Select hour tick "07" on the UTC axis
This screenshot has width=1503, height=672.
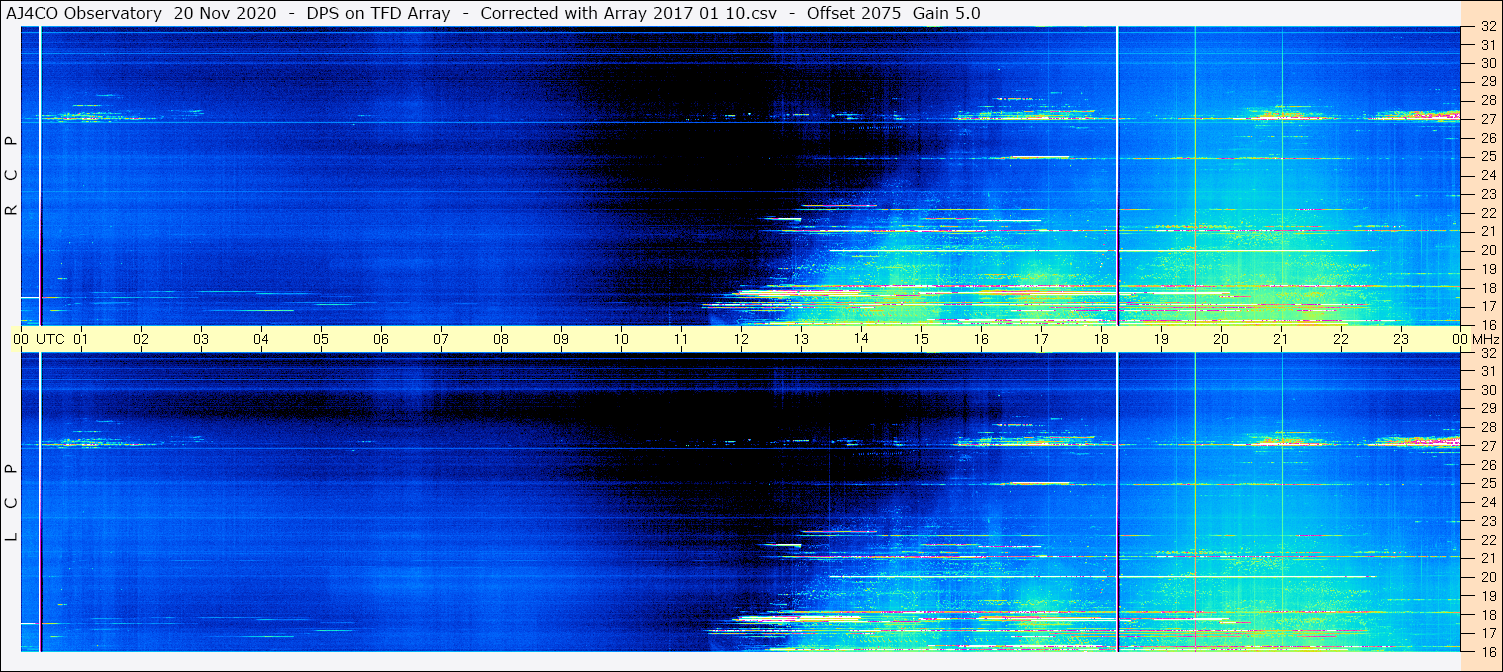441,338
